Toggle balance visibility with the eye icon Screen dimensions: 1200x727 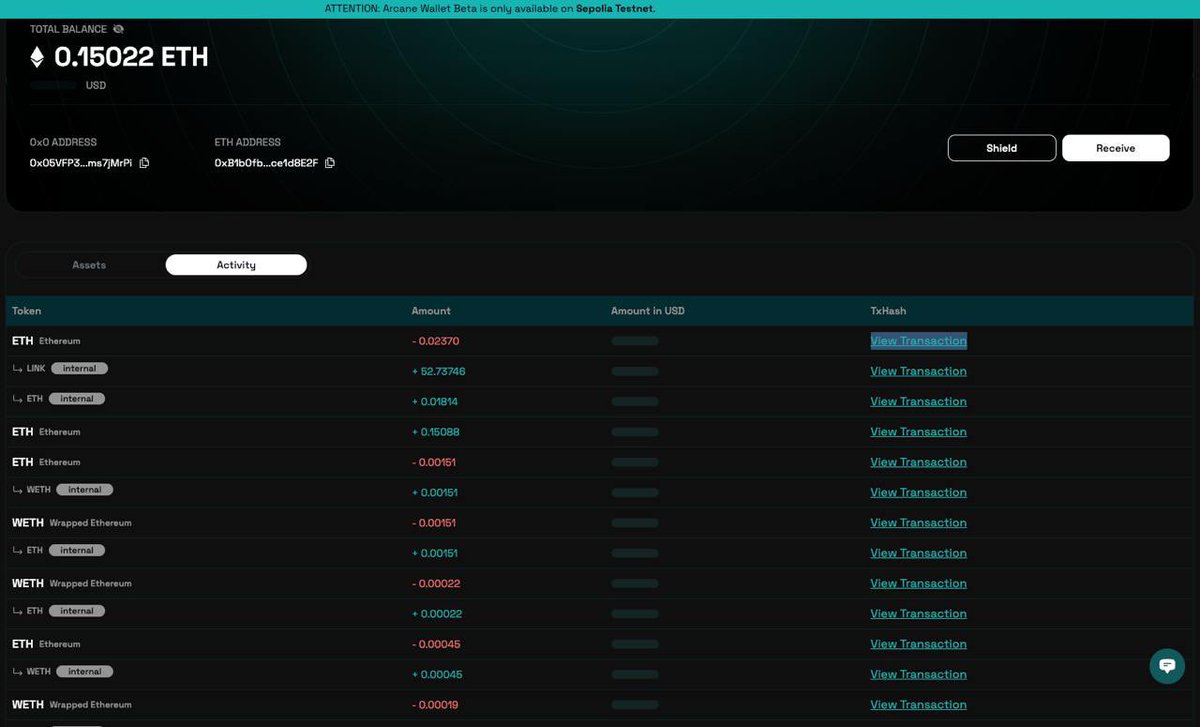pyautogui.click(x=118, y=29)
